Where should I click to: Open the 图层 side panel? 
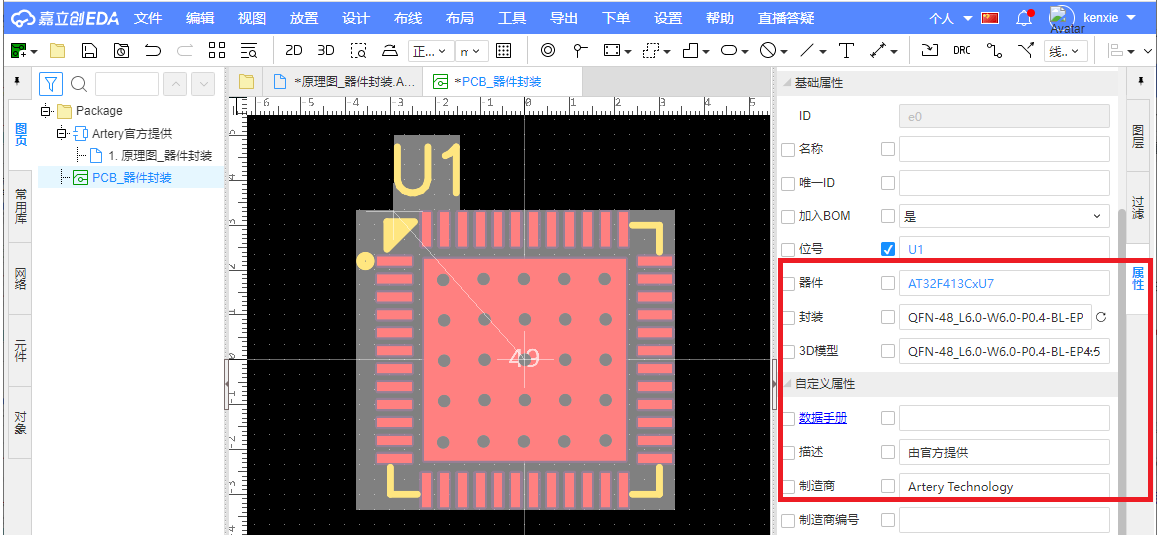pos(1138,137)
